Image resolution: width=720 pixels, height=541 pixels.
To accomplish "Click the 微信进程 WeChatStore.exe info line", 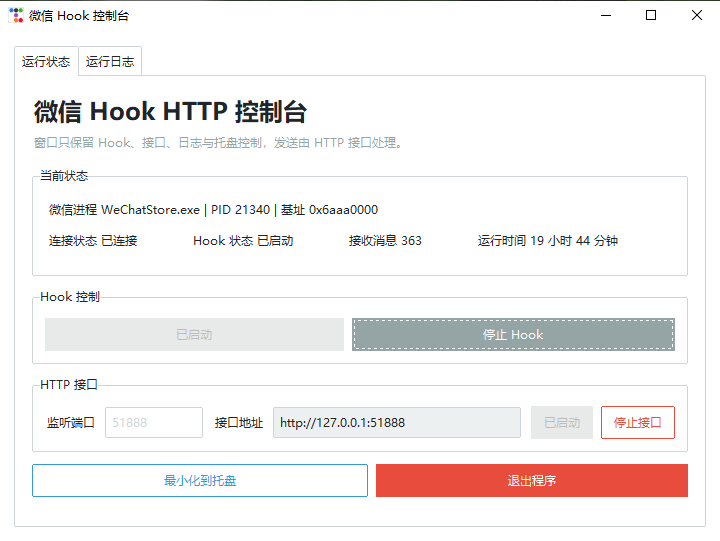I will [213, 210].
